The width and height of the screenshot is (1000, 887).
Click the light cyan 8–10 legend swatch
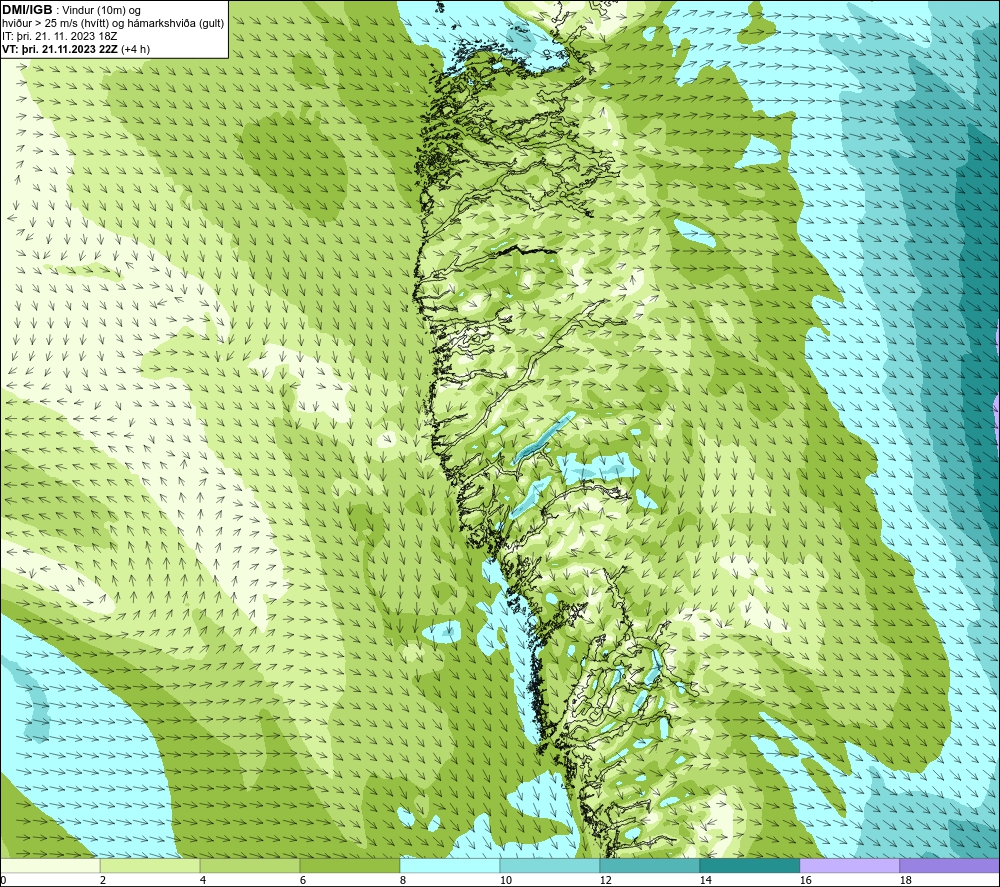tap(450, 866)
